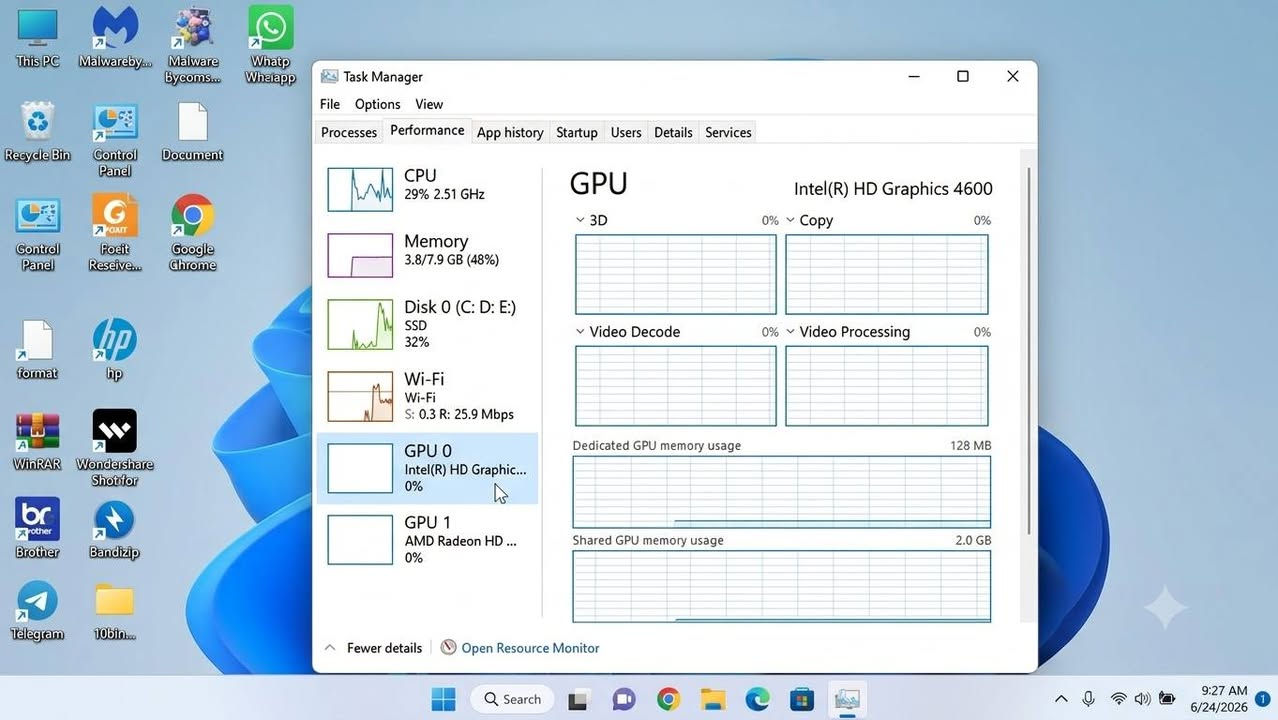
Task: Open the Copy engine dropdown
Action: tap(790, 220)
